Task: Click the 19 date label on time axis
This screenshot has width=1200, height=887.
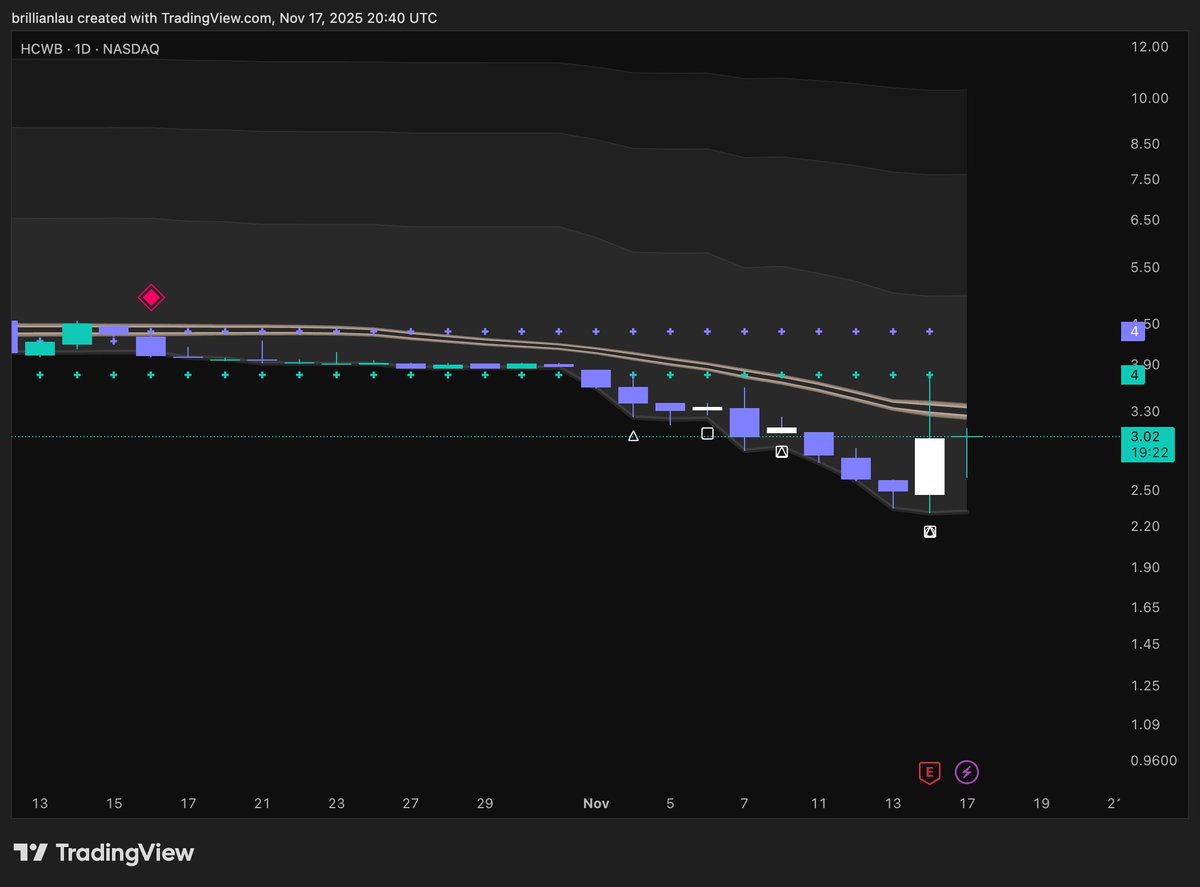Action: pos(1041,803)
